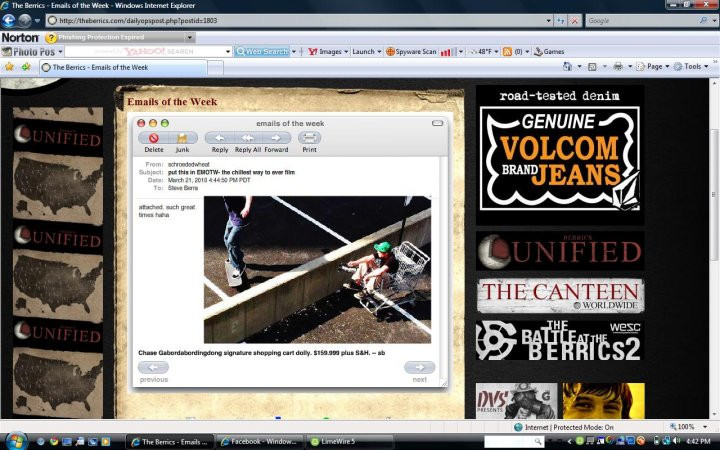Open command bar feeds icon
Screen dimensions: 720x450
click(592, 67)
